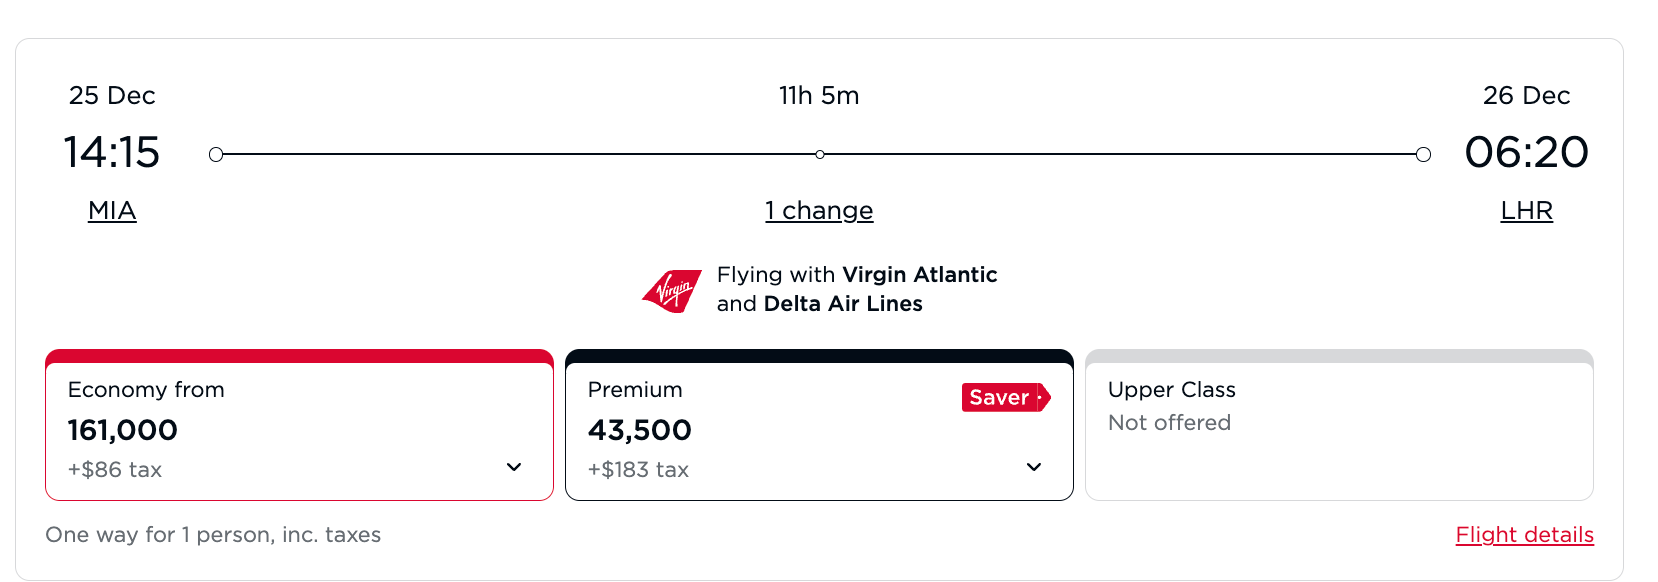Image resolution: width=1658 pixels, height=582 pixels.
Task: Open the MIA departure airport link
Action: [112, 211]
